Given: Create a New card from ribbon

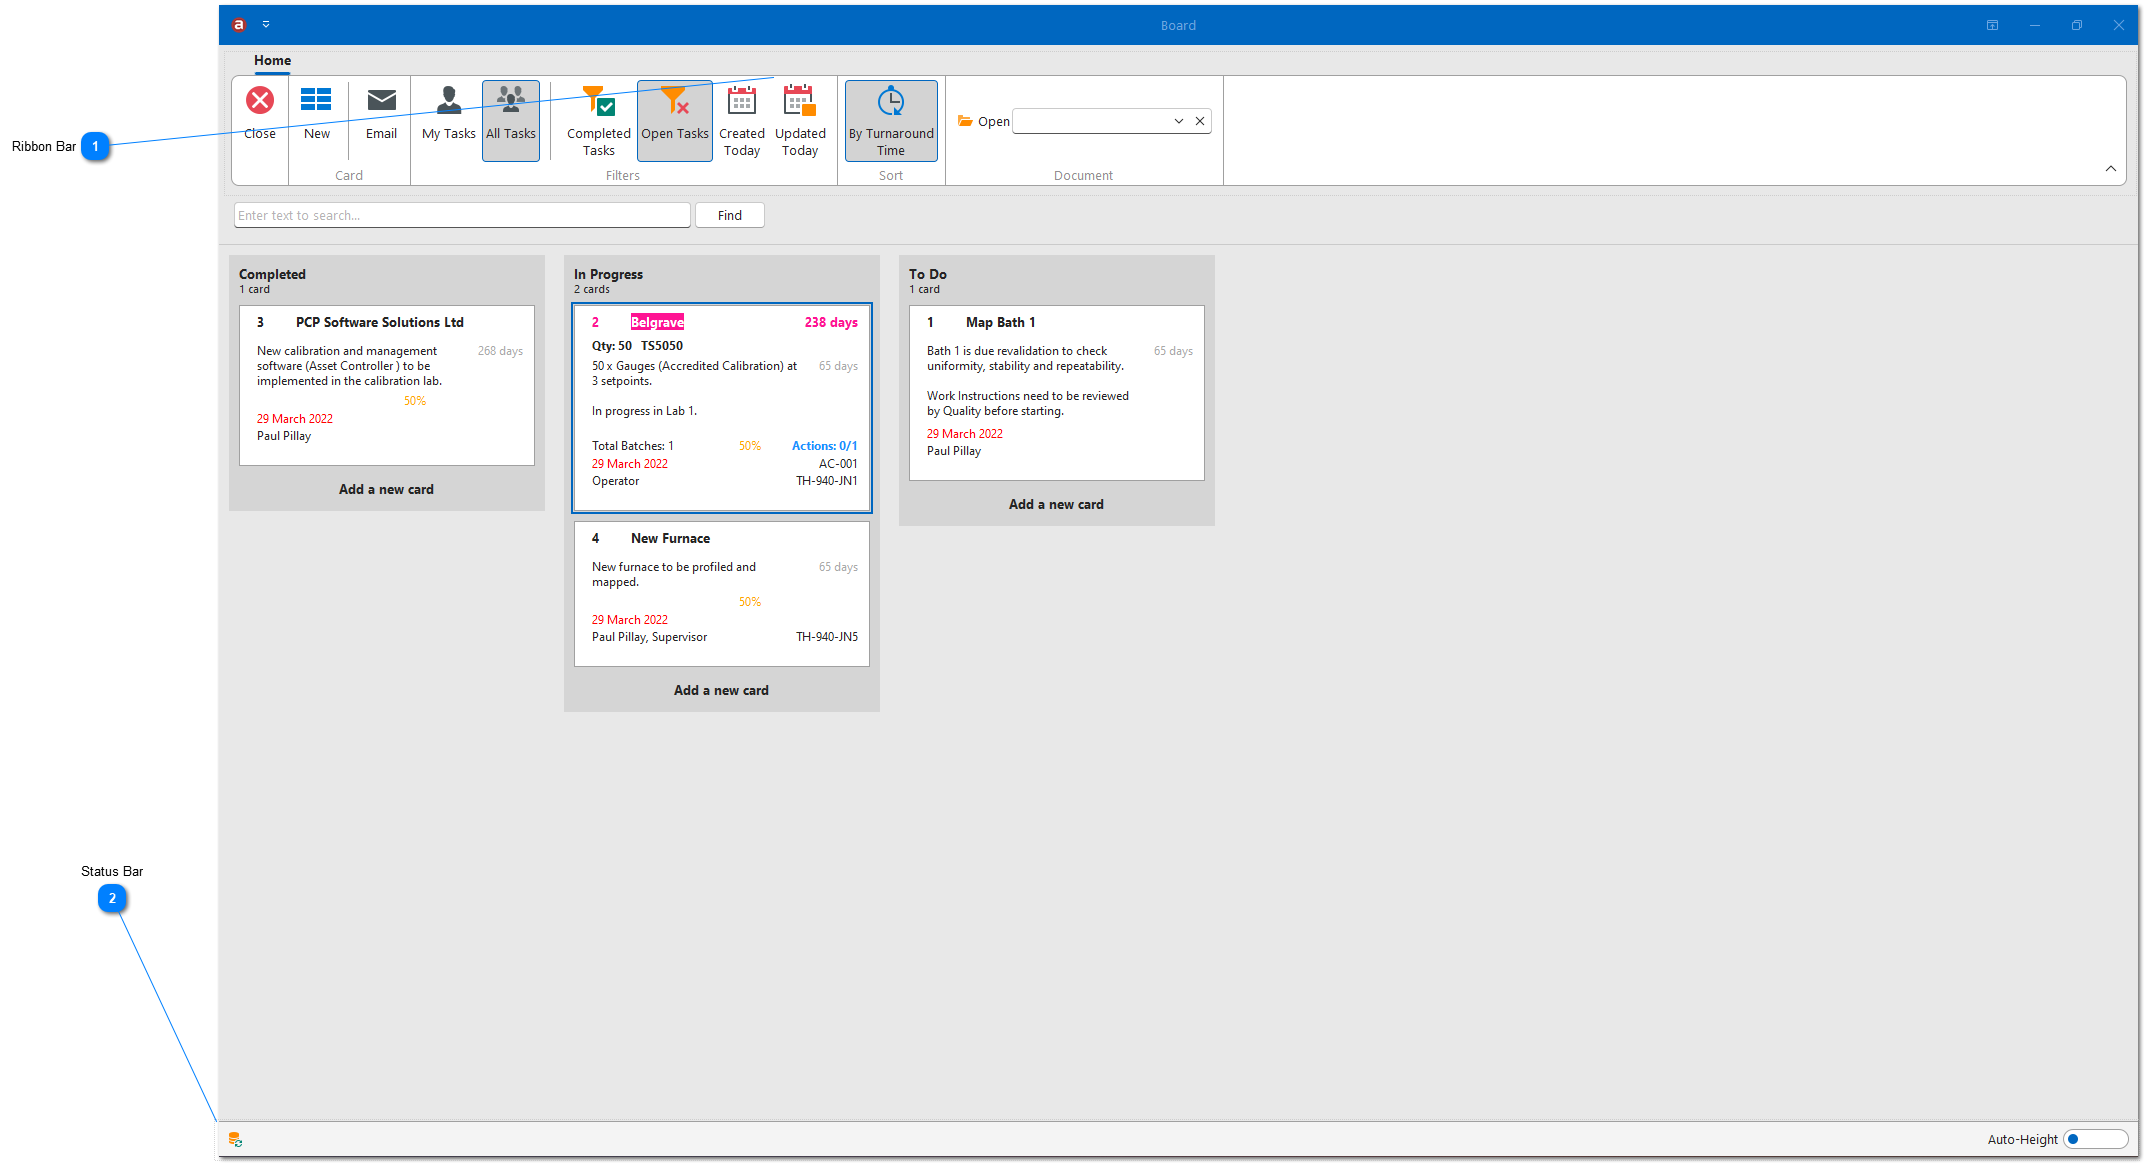Looking at the screenshot, I should pos(317,113).
